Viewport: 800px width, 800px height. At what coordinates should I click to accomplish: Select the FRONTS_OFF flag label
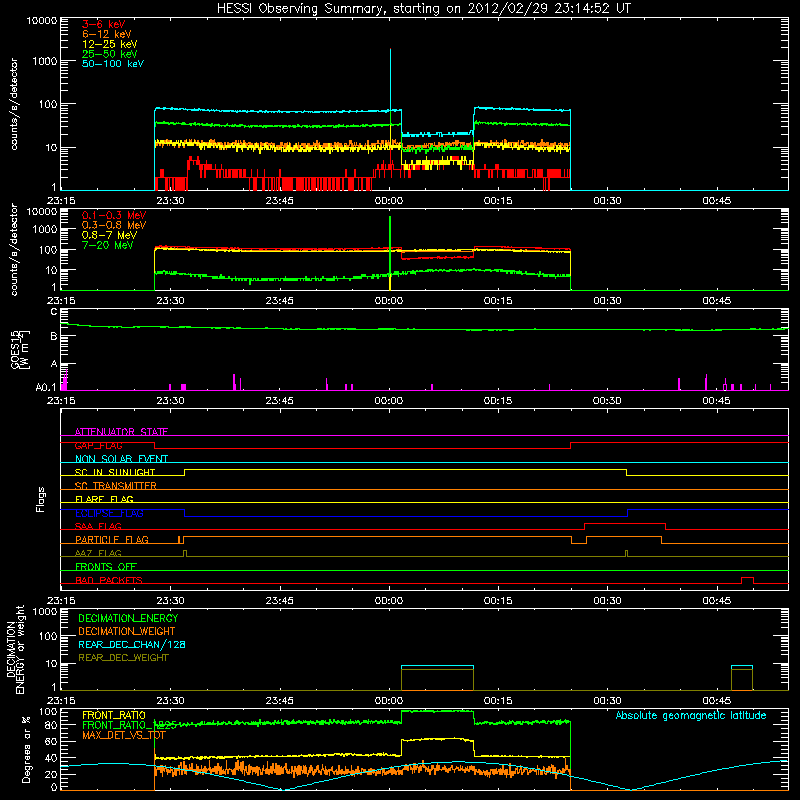(x=106, y=566)
